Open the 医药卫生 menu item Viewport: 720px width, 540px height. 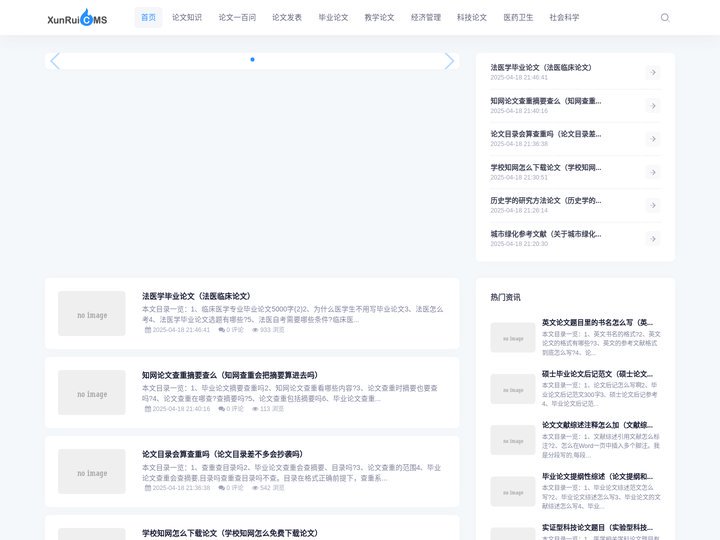click(x=518, y=17)
